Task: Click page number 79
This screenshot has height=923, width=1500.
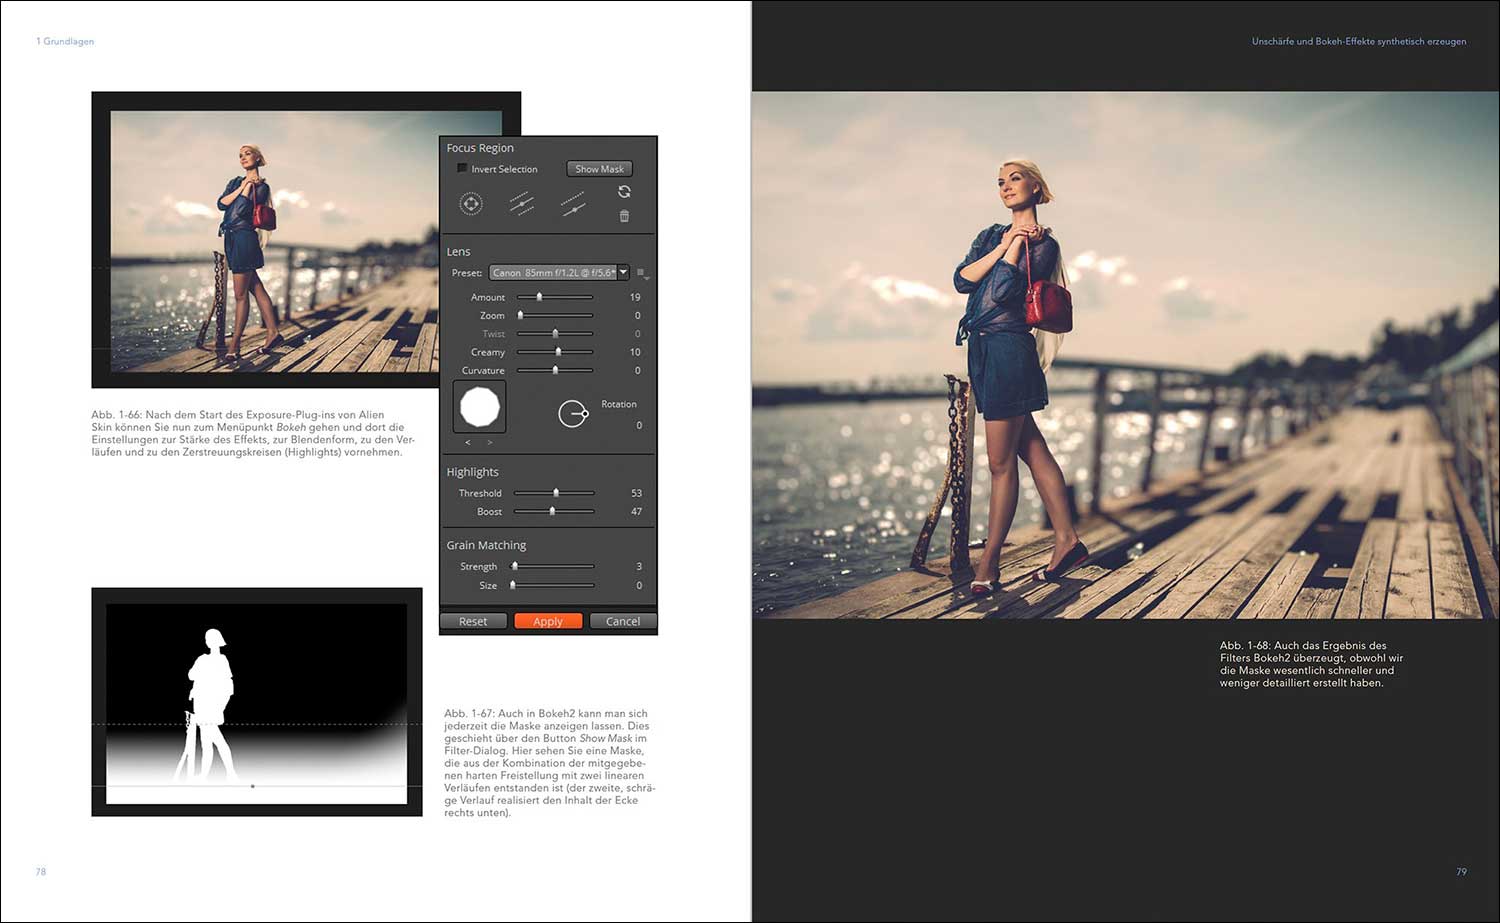Action: pyautogui.click(x=1461, y=872)
